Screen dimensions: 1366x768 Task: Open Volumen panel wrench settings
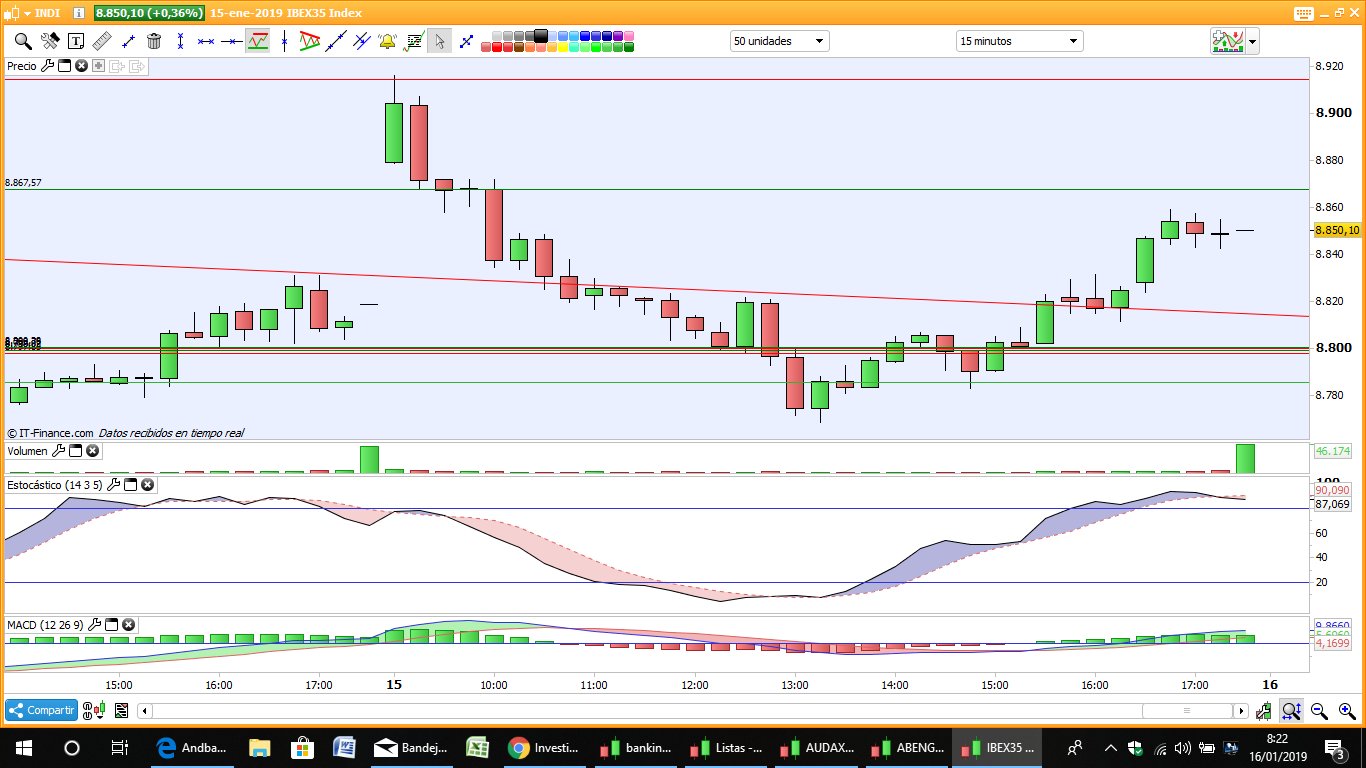58,451
